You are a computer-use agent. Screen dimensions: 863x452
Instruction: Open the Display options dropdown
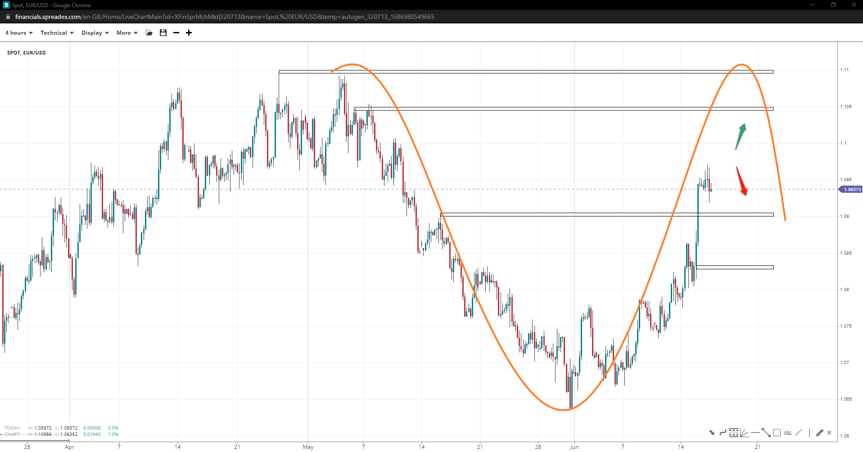click(x=94, y=33)
